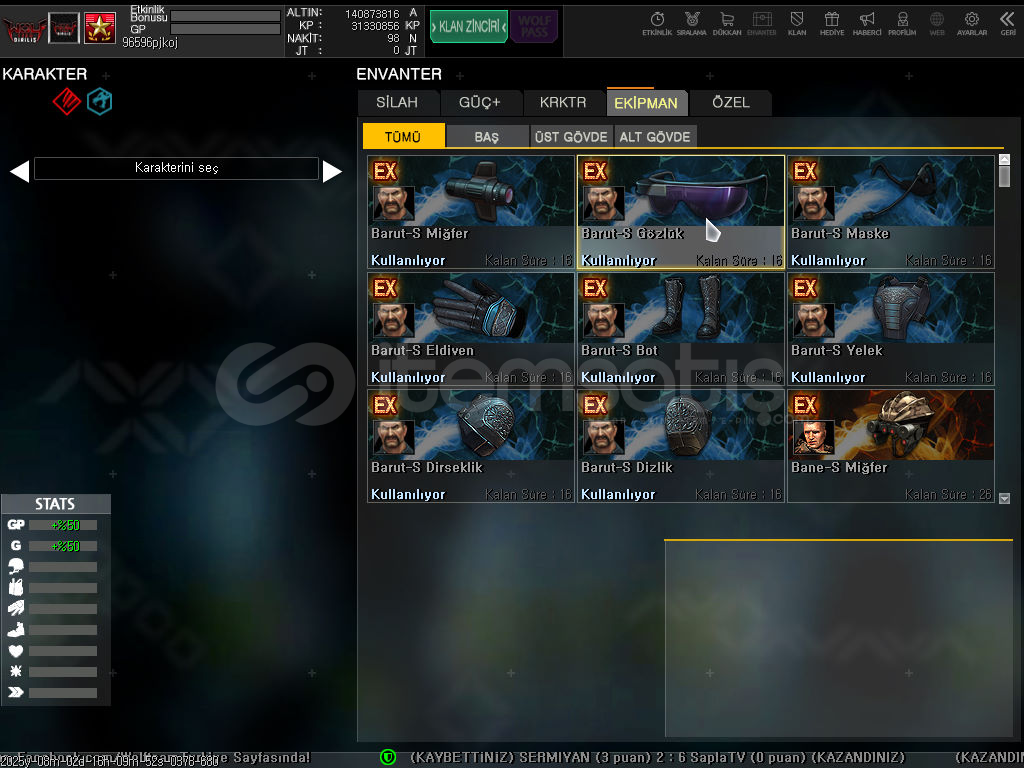Open the ETKİNLİK events icon

coord(657,24)
